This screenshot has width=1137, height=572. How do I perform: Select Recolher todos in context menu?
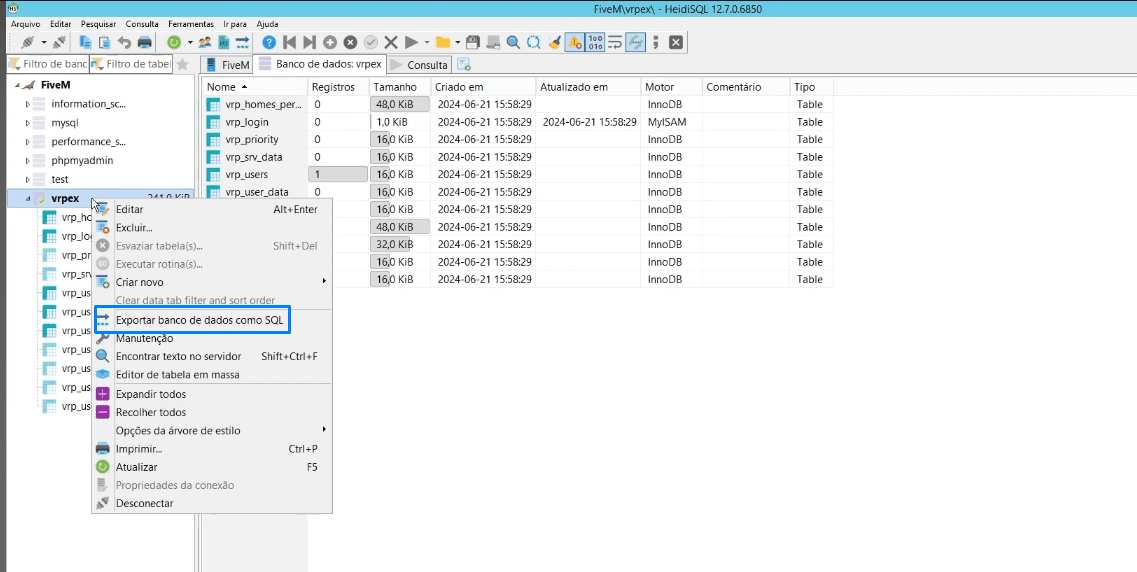tap(212, 413)
